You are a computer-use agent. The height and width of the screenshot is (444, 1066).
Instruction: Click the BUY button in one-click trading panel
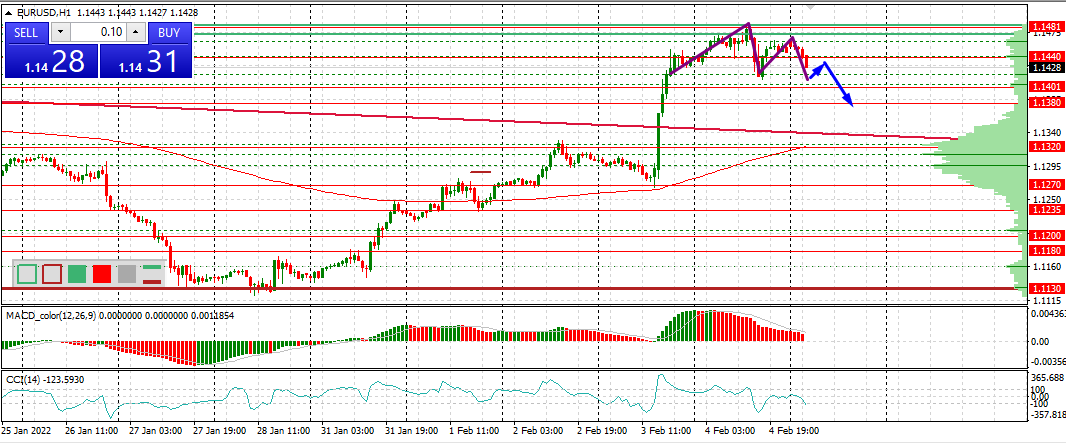[x=169, y=32]
